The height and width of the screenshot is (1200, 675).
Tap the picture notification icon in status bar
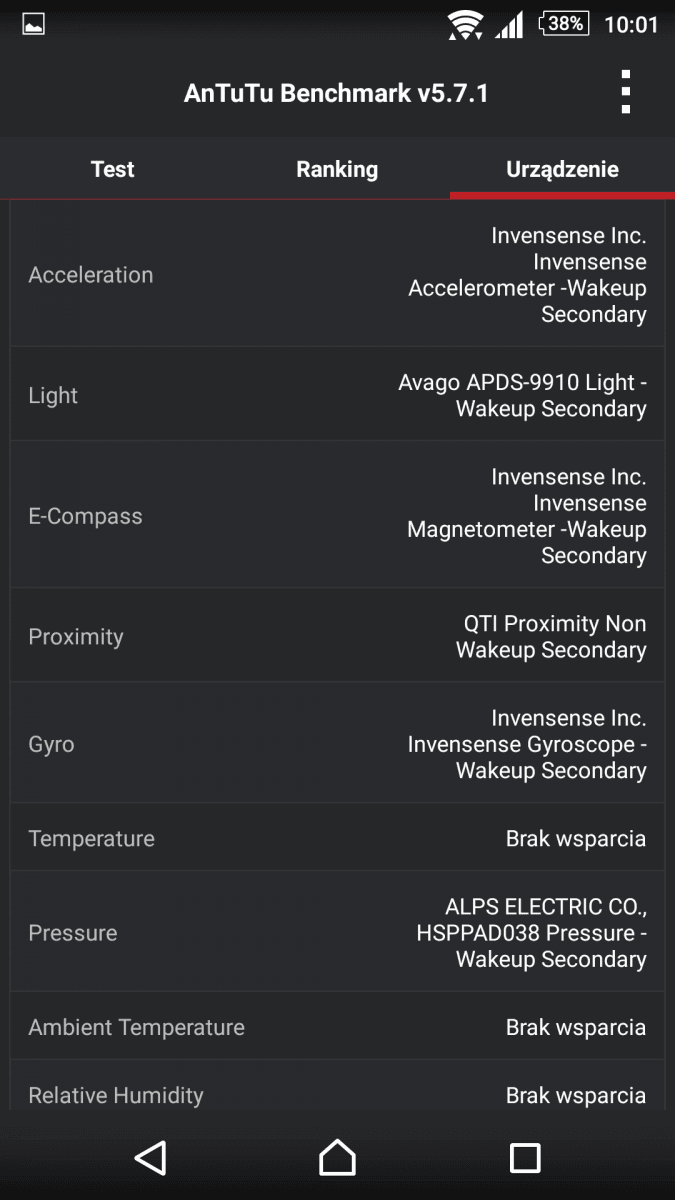(34, 24)
